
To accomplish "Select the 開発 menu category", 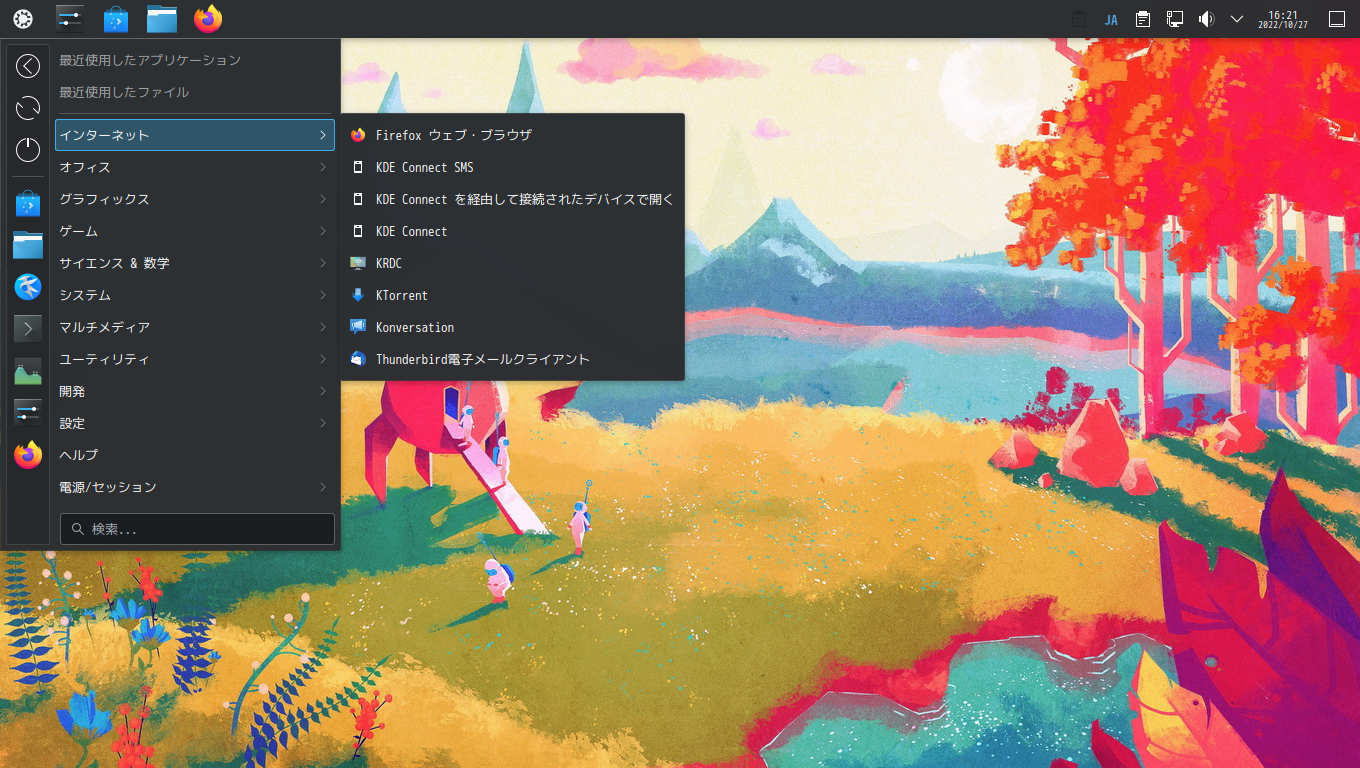I will [x=194, y=391].
